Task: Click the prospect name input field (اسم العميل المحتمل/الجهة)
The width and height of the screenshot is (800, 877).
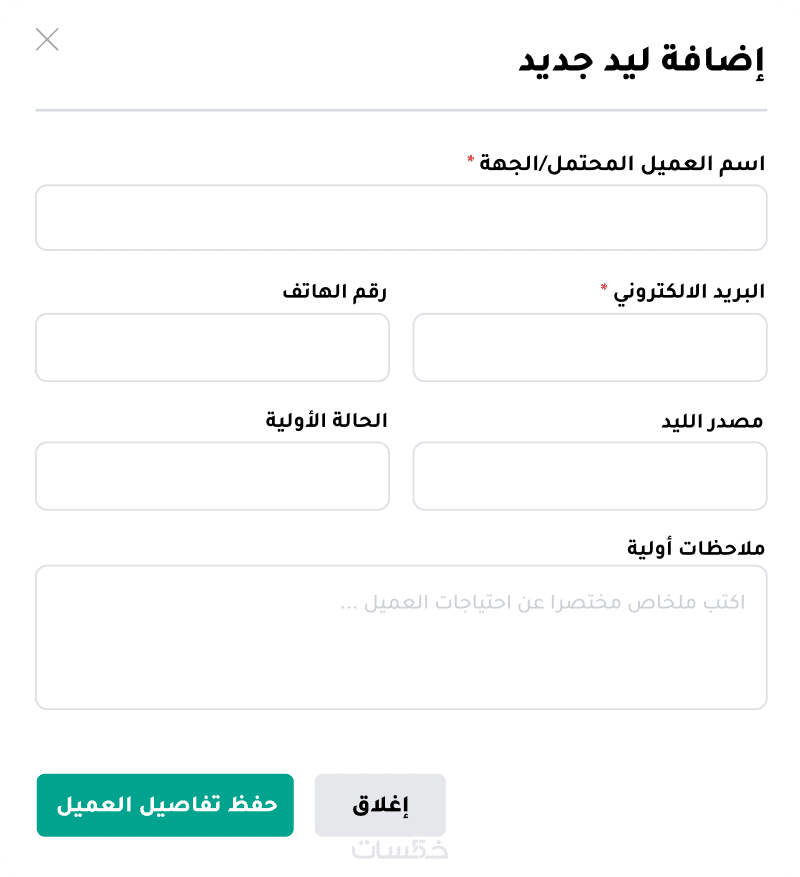Action: [x=401, y=217]
